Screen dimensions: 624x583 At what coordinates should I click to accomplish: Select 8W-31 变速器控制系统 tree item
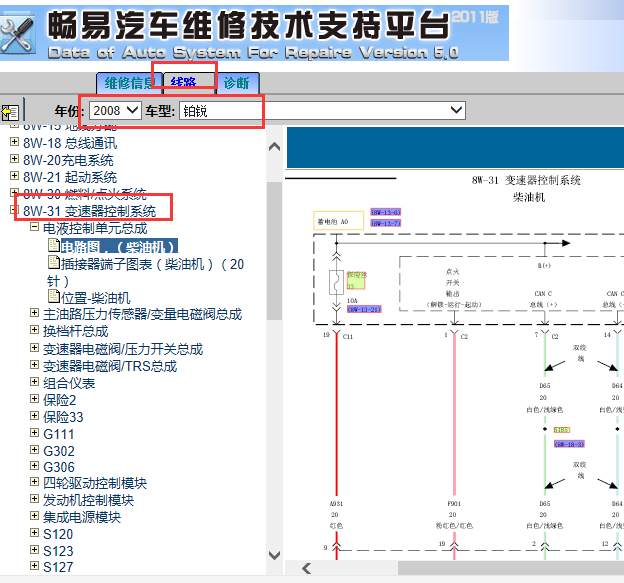click(x=90, y=211)
